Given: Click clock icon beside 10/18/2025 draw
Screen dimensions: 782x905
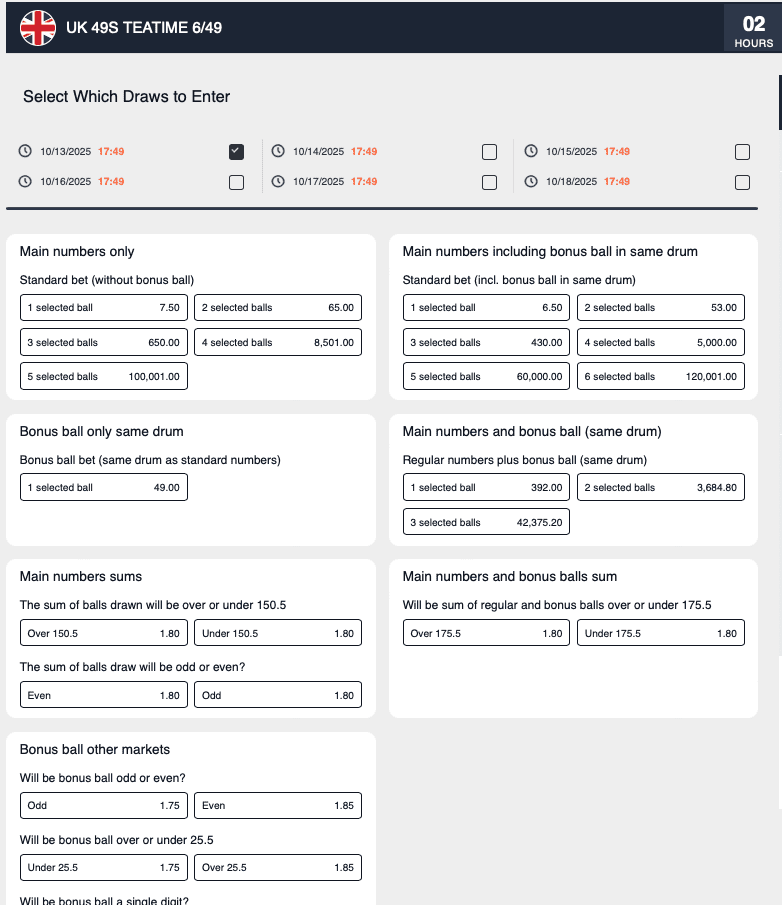Looking at the screenshot, I should tap(532, 182).
